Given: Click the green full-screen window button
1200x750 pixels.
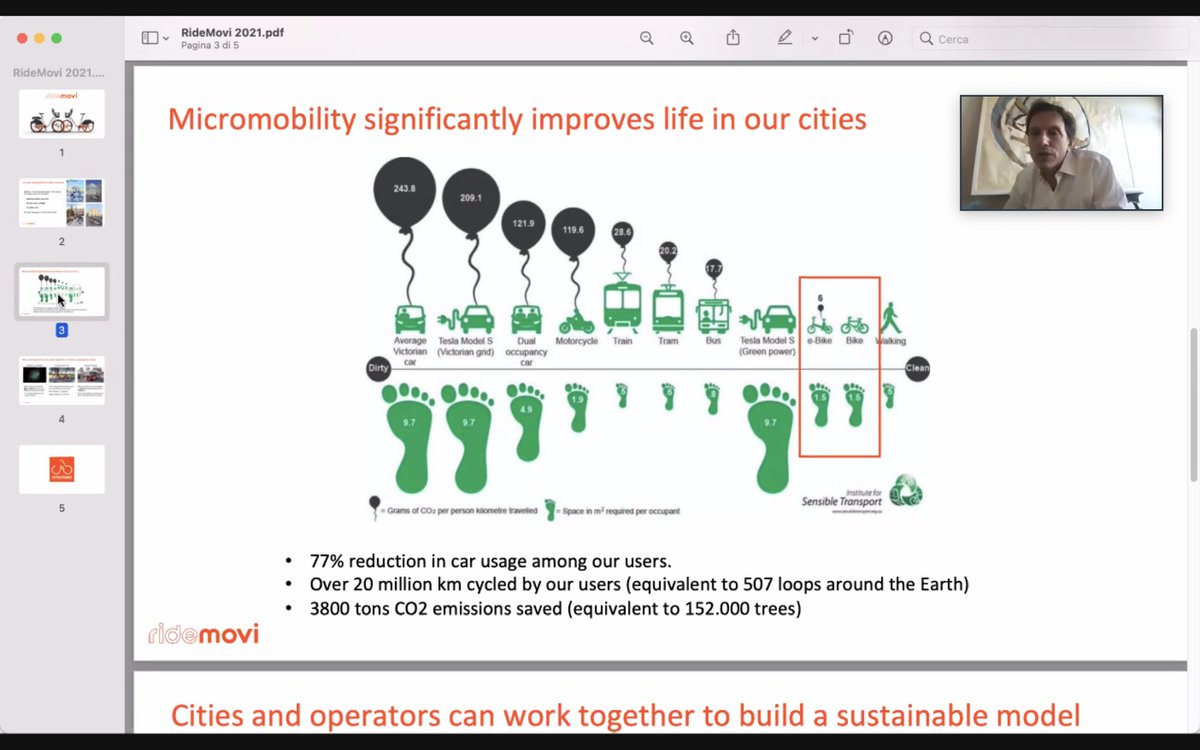Looking at the screenshot, I should 57,38.
